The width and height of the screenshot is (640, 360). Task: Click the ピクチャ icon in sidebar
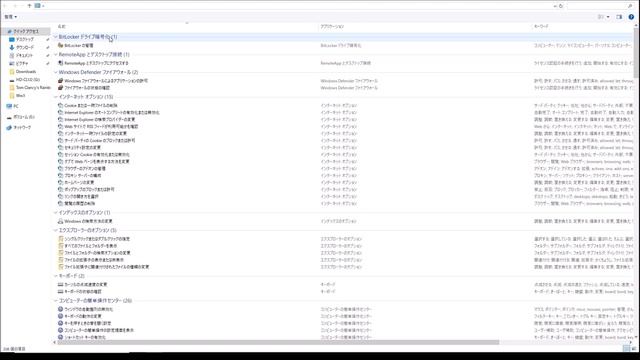point(12,63)
